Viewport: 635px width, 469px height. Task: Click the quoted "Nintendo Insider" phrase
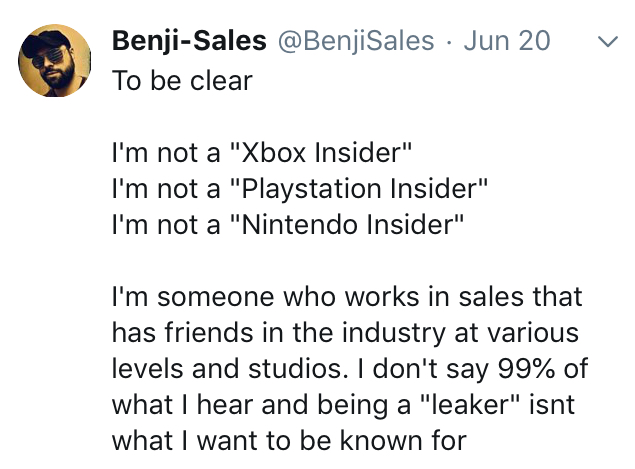click(x=346, y=224)
